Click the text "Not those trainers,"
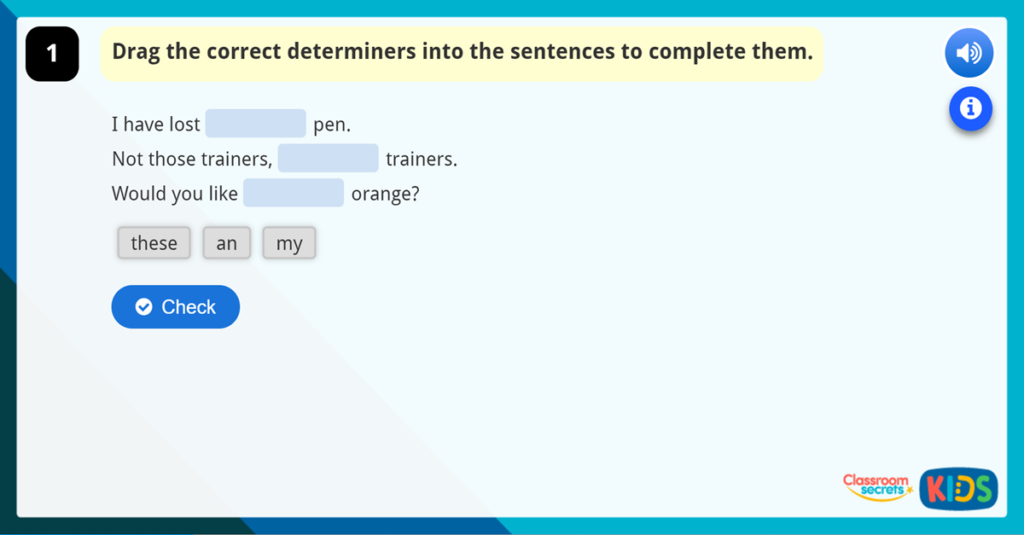Image resolution: width=1024 pixels, height=535 pixels. coord(192,159)
